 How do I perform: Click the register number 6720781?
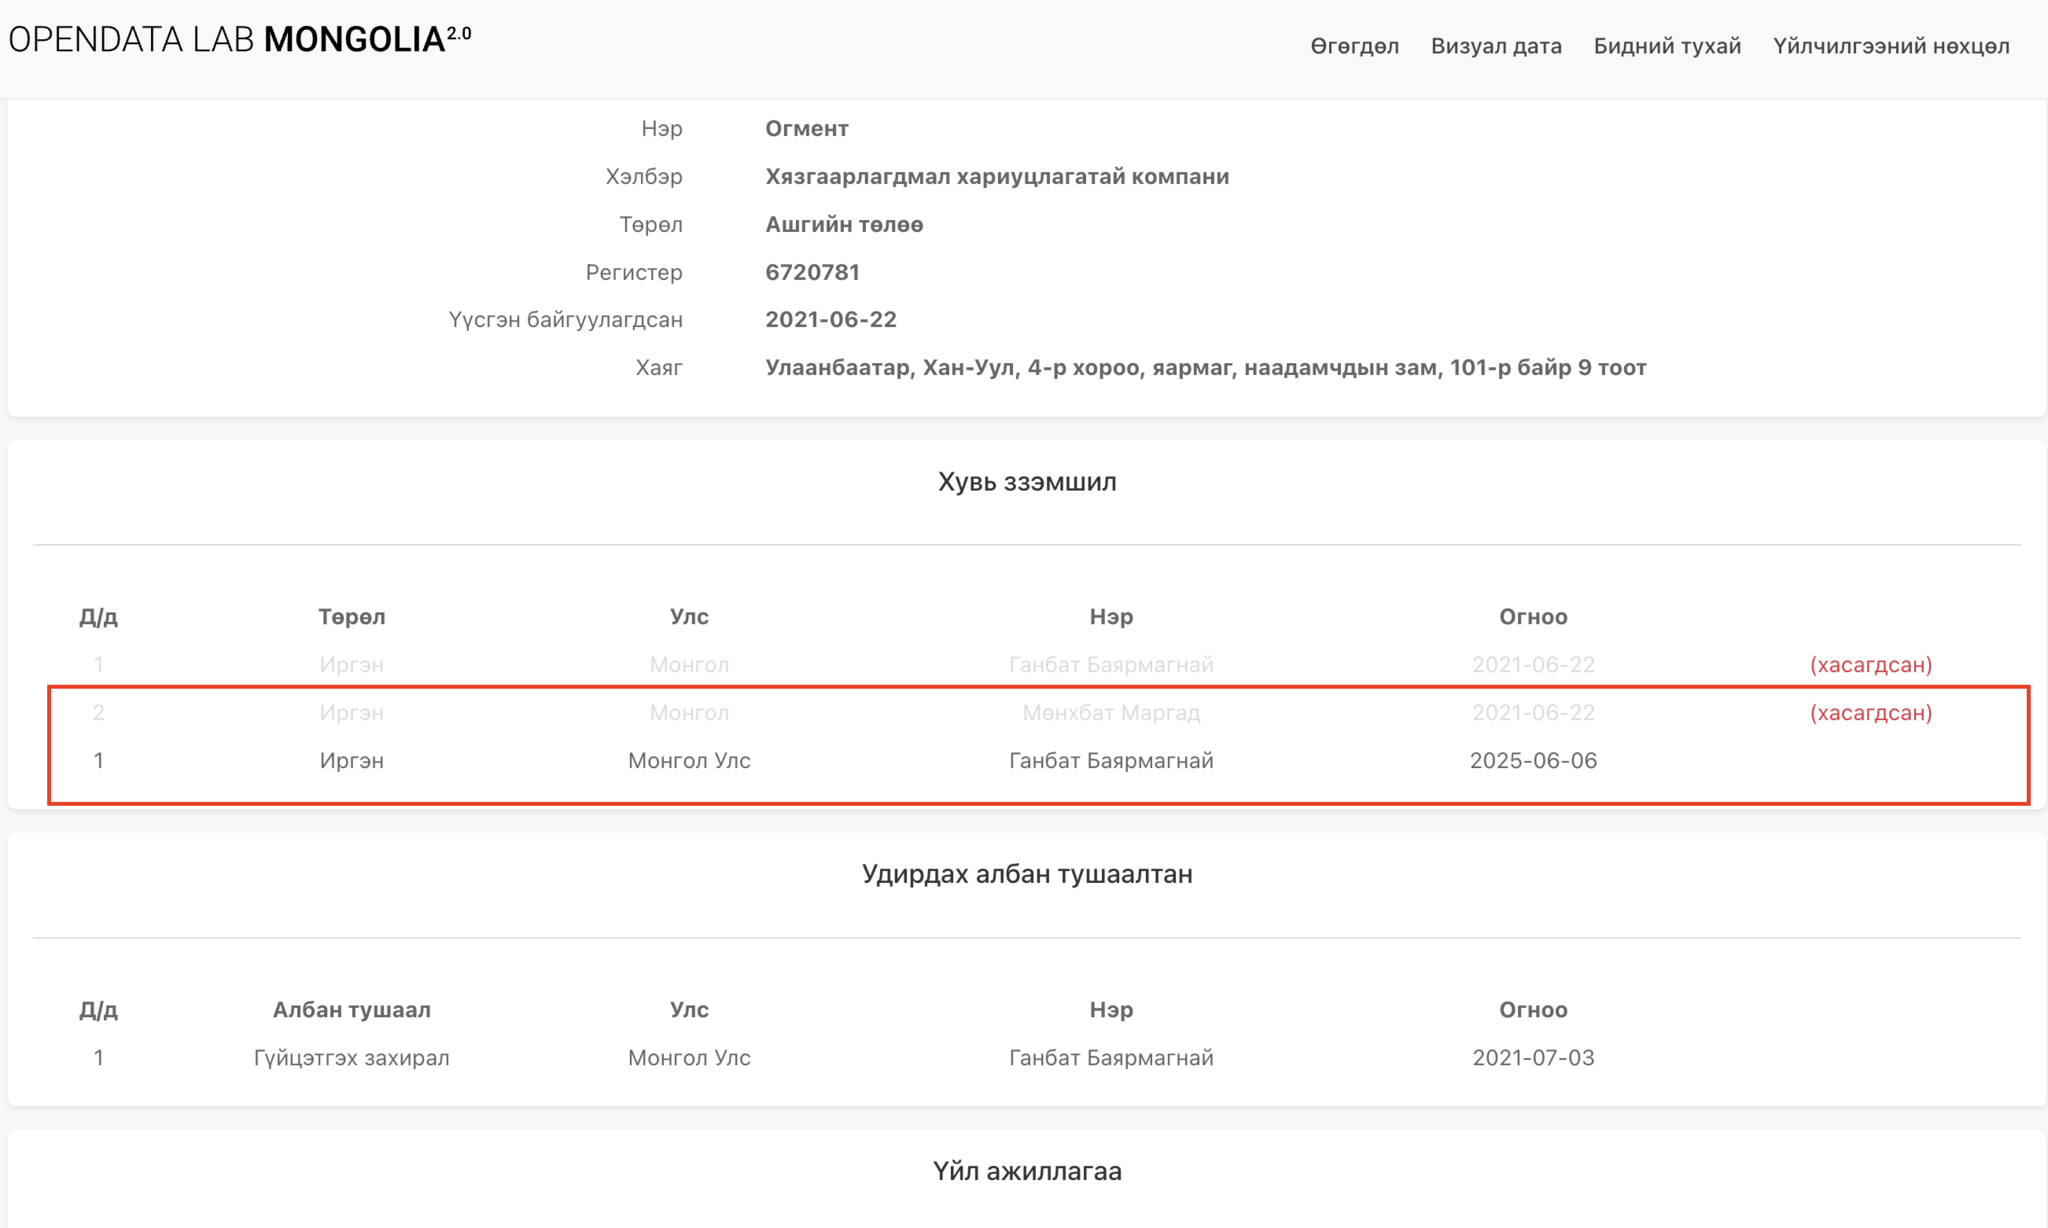812,272
